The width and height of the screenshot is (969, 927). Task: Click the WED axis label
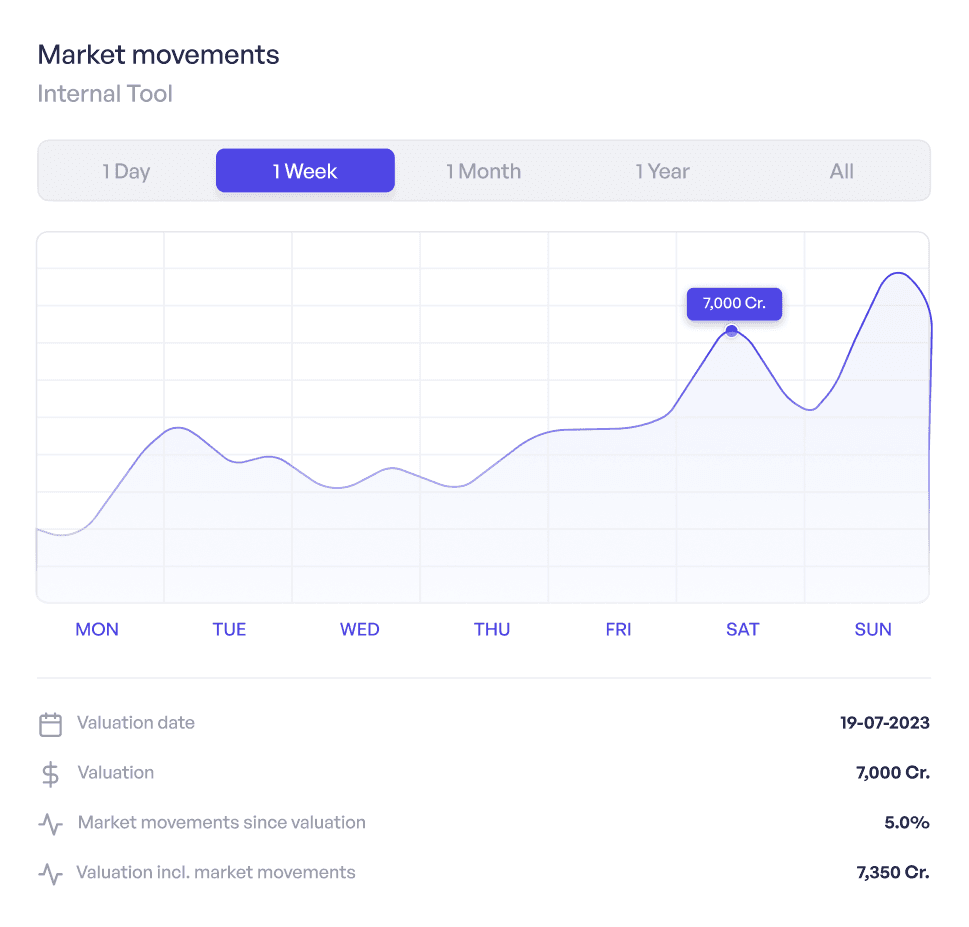point(360,629)
